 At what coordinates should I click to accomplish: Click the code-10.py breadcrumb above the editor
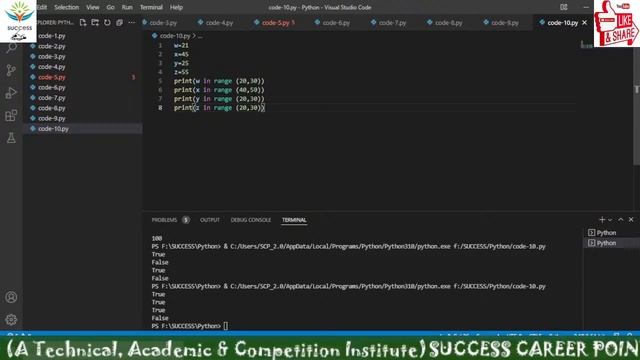click(175, 36)
